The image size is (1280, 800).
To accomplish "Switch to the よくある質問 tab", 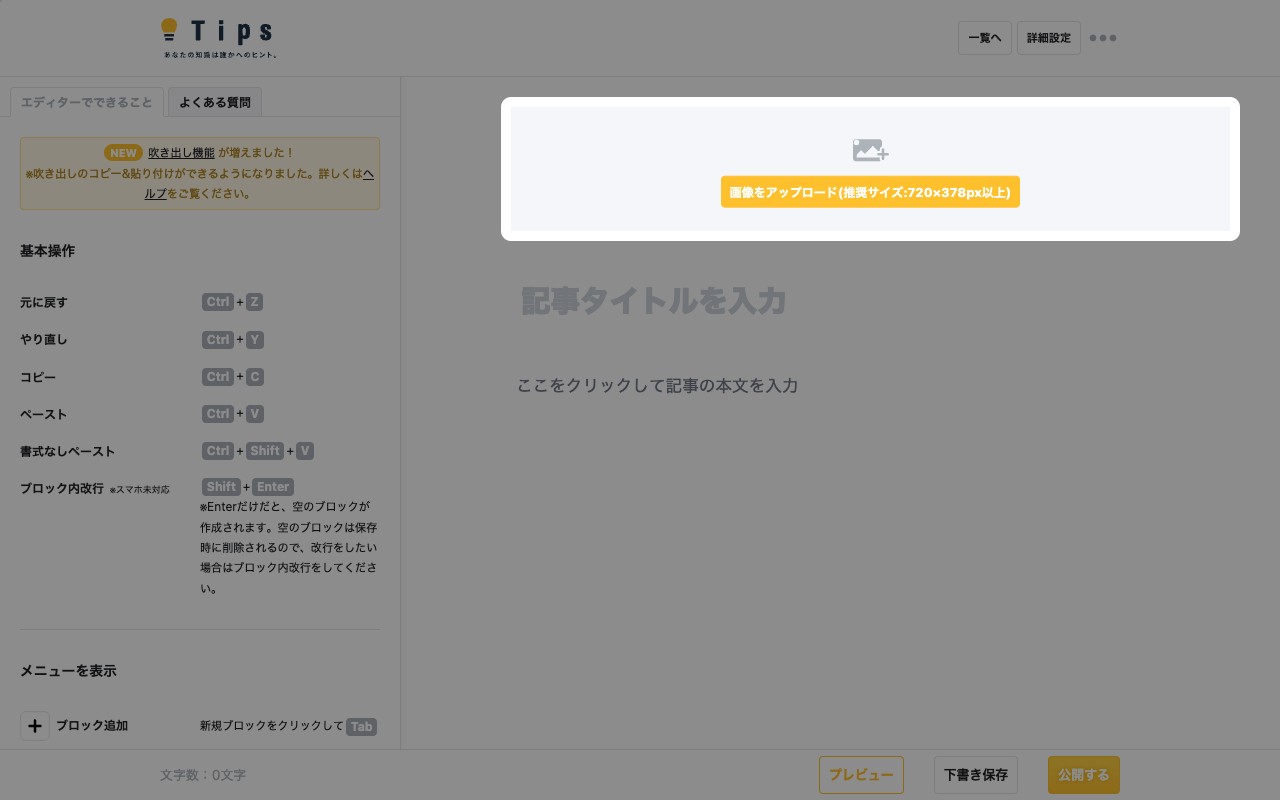I will click(x=215, y=102).
